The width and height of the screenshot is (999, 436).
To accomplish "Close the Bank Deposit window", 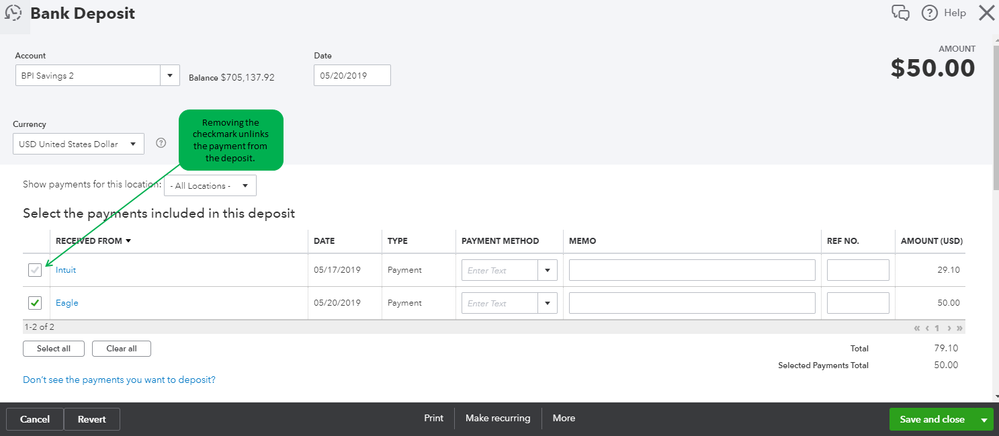I will click(x=986, y=13).
